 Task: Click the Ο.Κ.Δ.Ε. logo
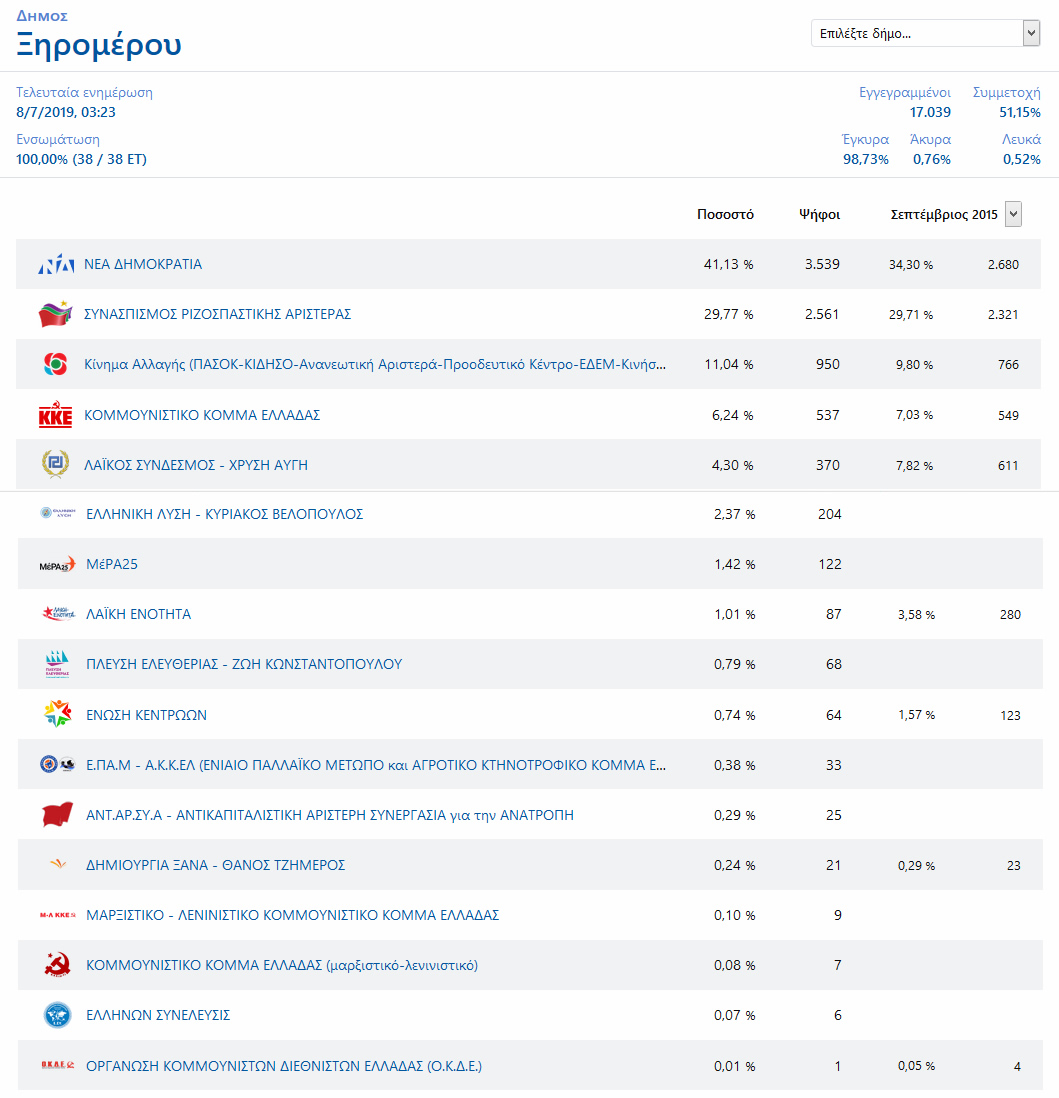tap(57, 1065)
